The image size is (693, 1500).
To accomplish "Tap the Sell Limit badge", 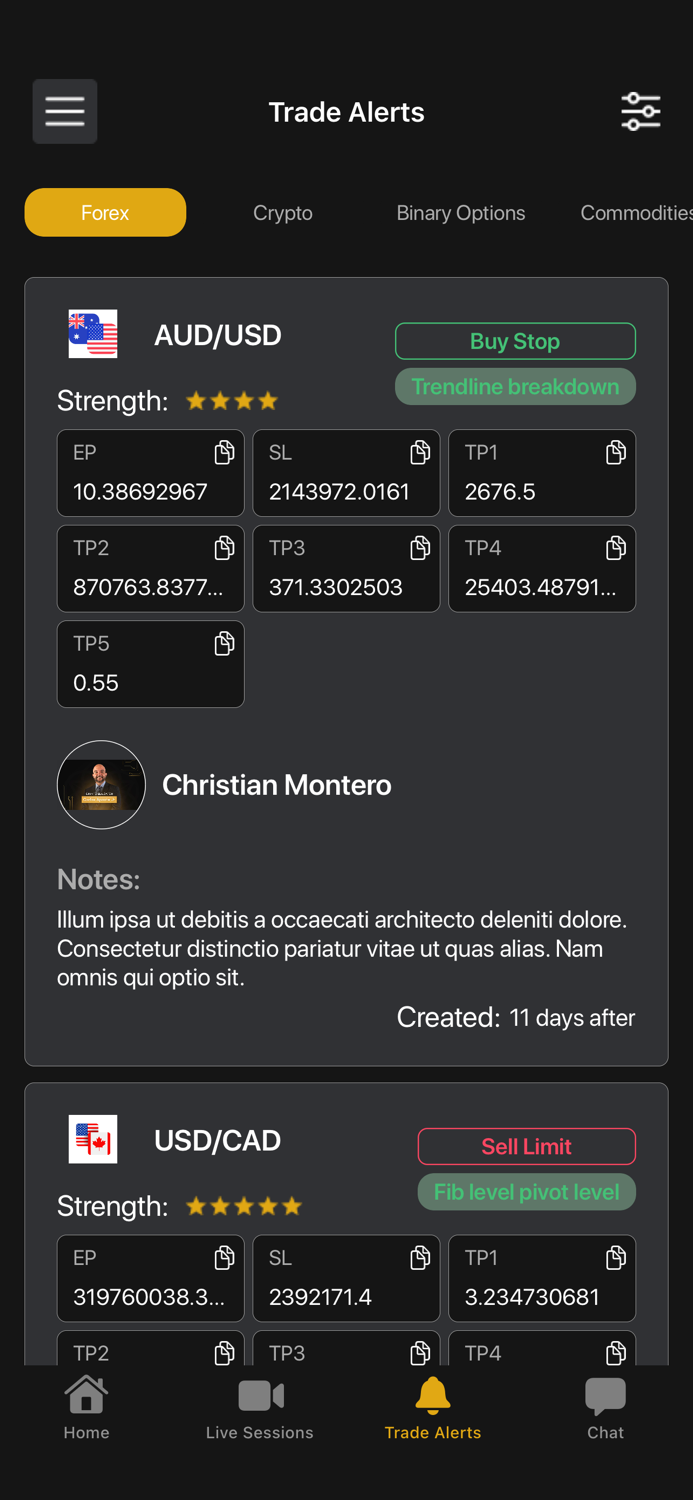I will pyautogui.click(x=526, y=1146).
